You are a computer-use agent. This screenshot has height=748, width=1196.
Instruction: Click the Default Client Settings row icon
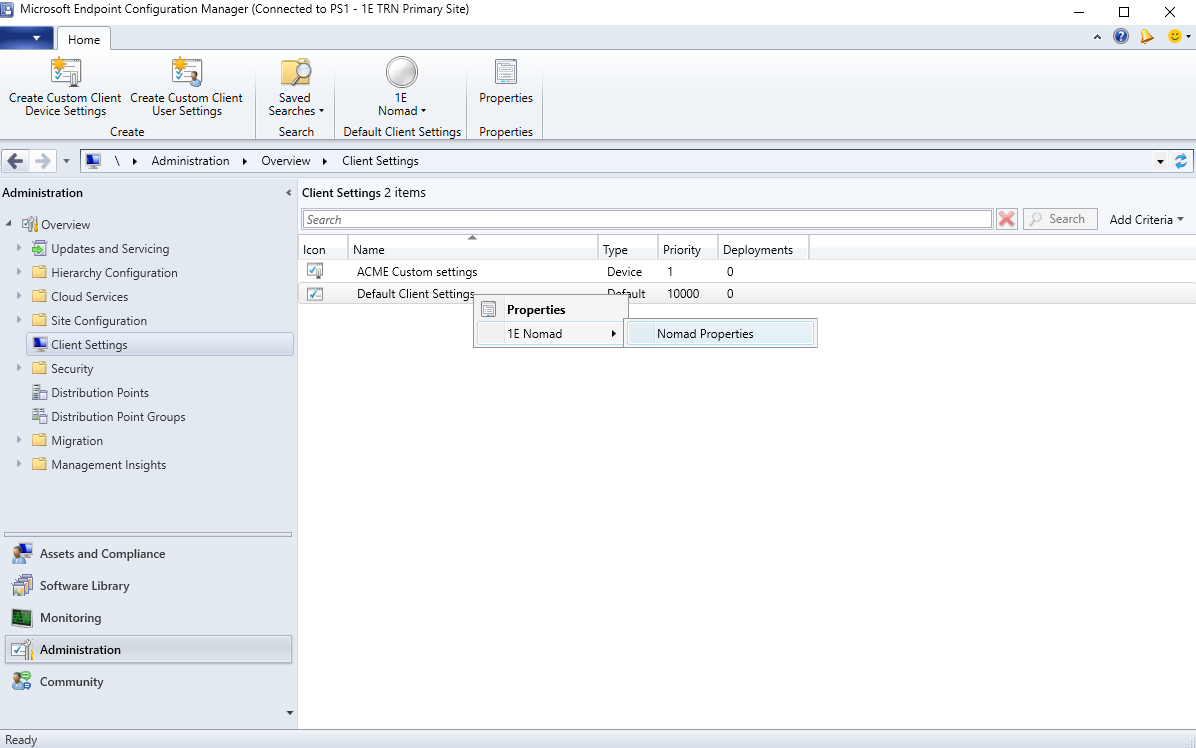coord(315,294)
